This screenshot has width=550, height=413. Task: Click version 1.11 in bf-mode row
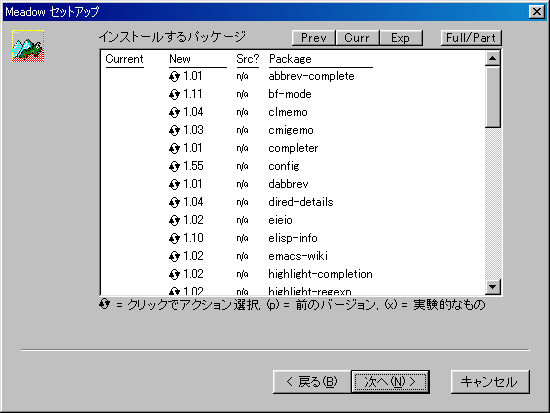tap(193, 94)
